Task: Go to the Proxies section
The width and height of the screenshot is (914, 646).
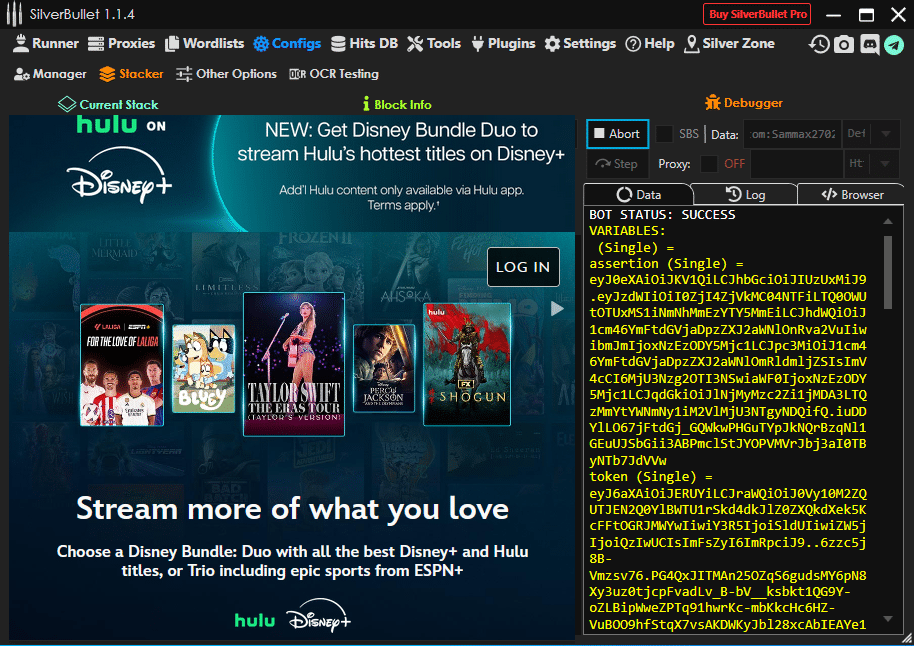Action: pyautogui.click(x=121, y=43)
